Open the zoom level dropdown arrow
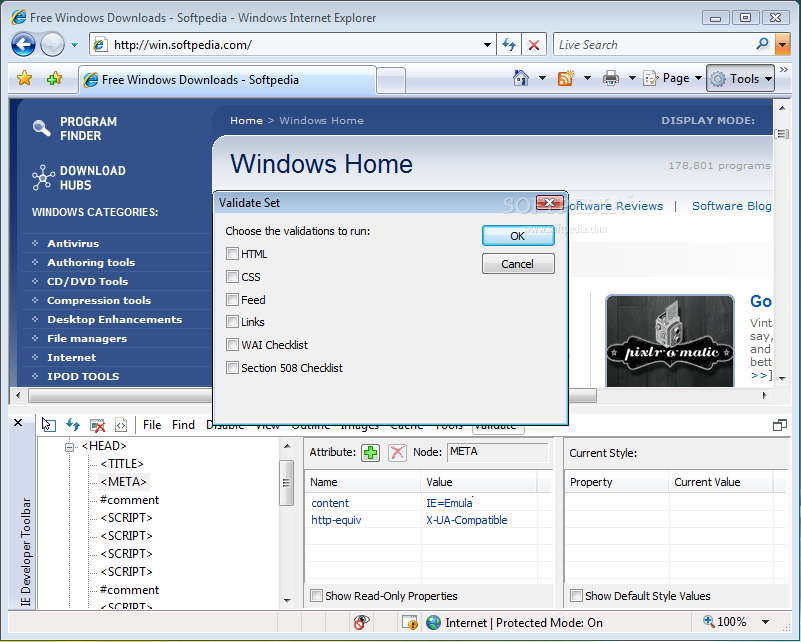Screen dimensions: 801x642 765,622
